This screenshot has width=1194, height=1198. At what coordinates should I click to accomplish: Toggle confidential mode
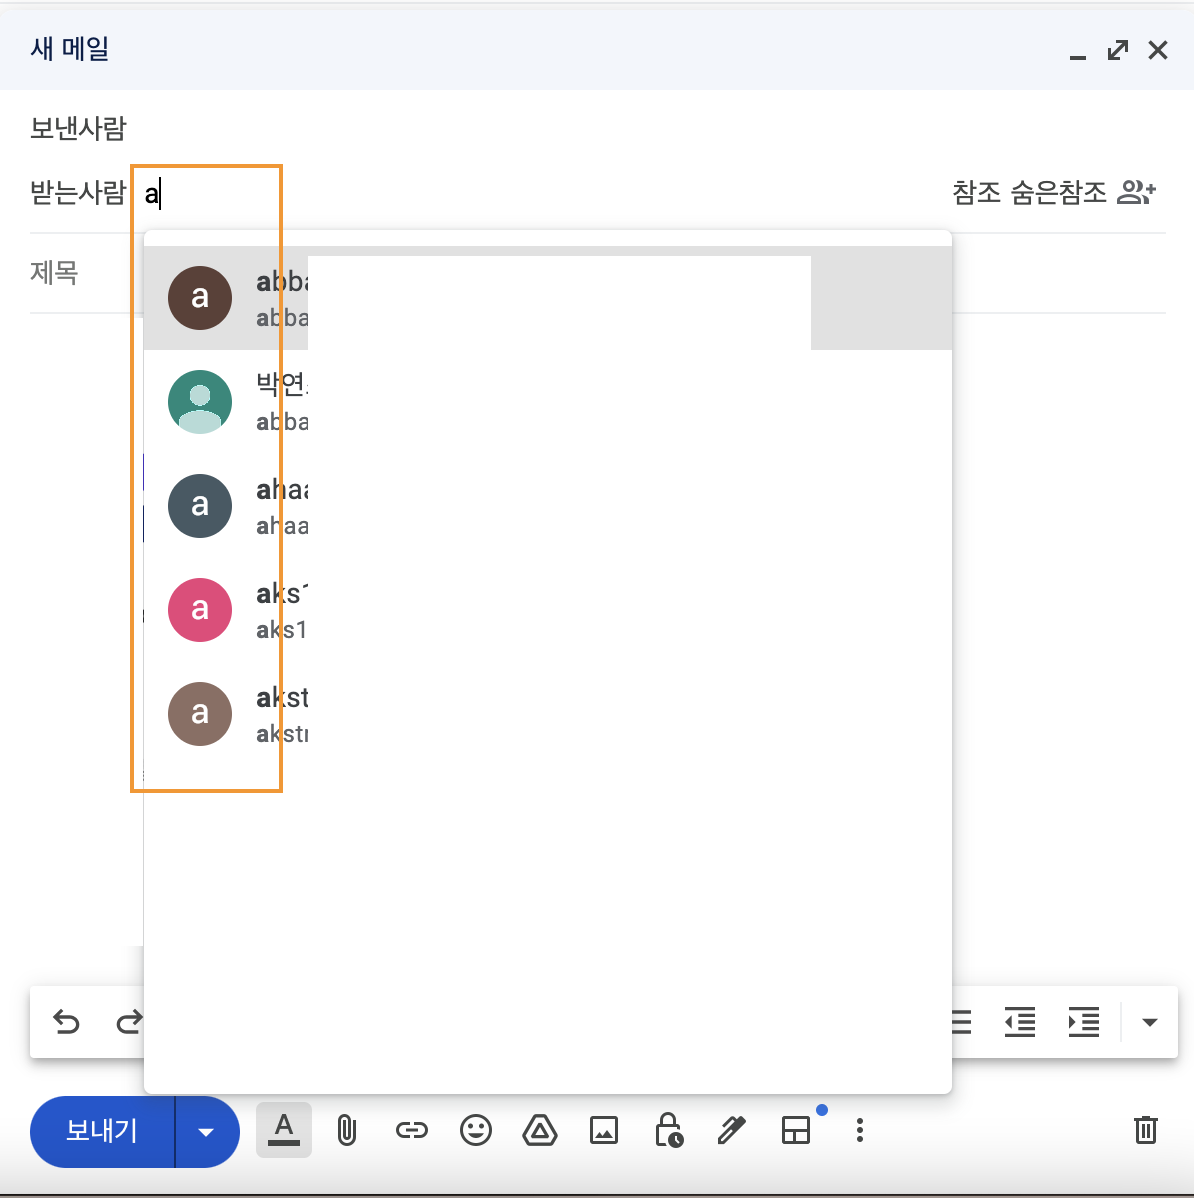pyautogui.click(x=668, y=1131)
